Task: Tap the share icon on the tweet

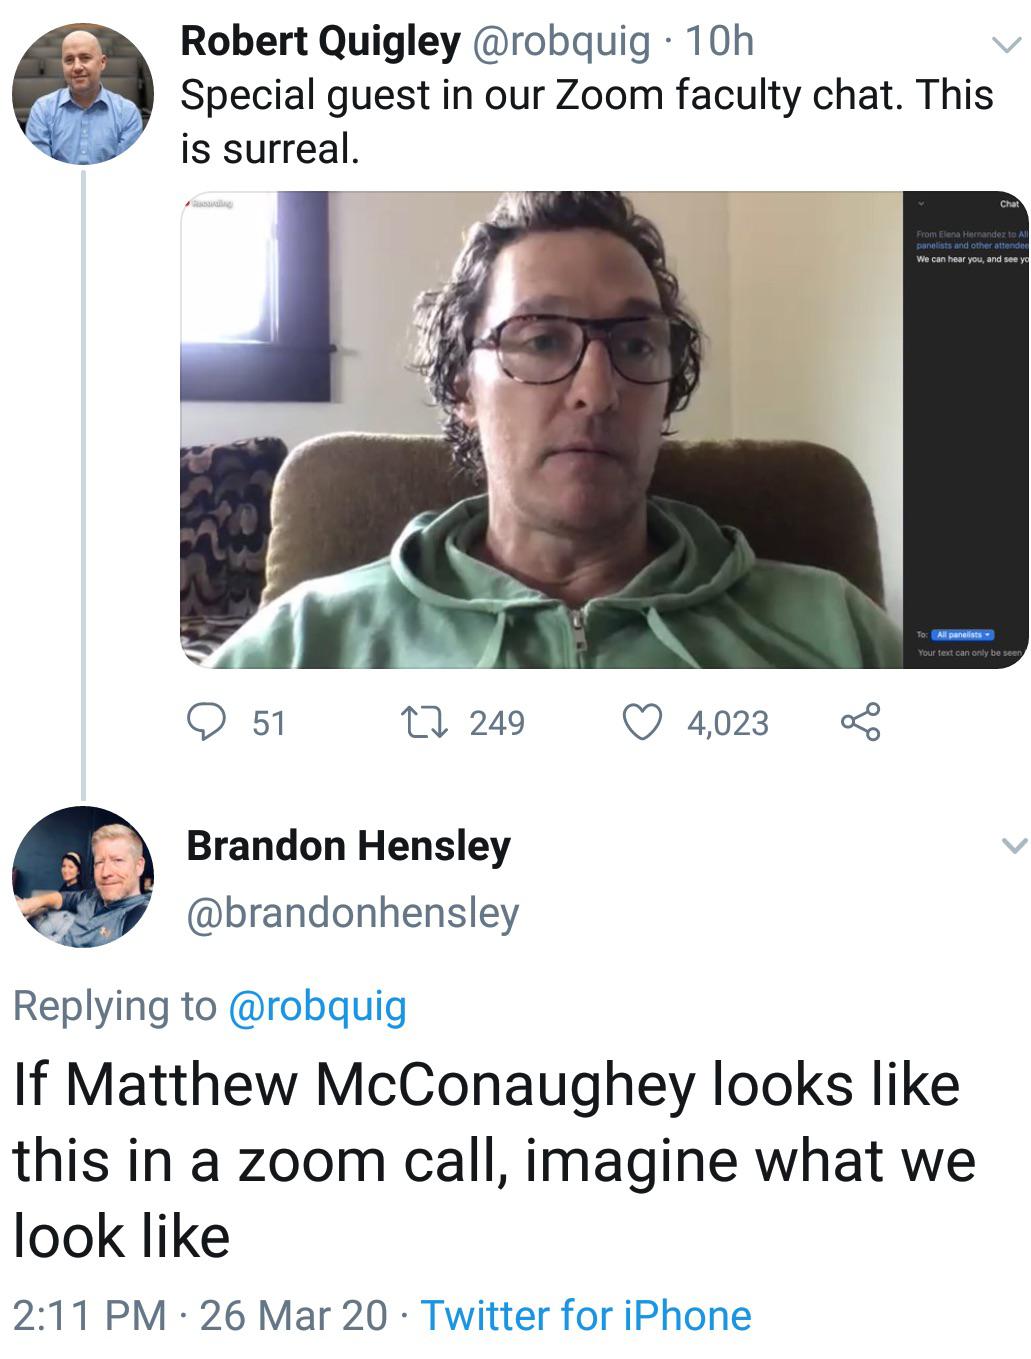Action: [860, 722]
